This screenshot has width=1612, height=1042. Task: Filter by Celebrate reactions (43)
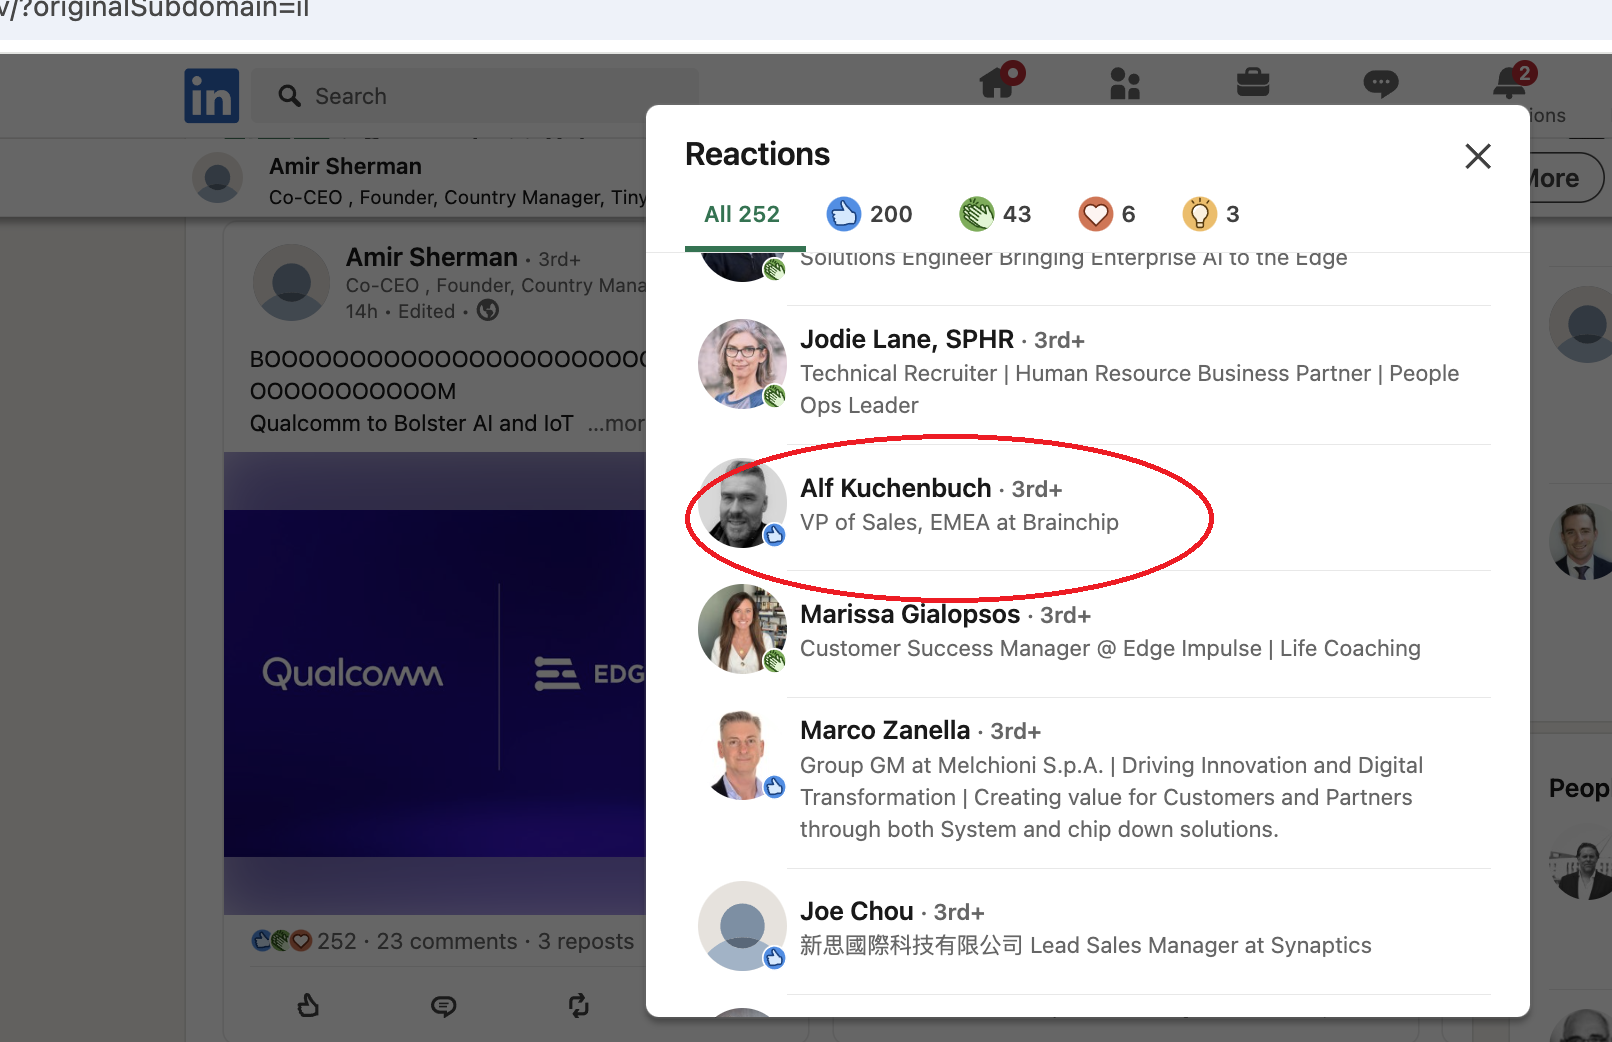point(995,214)
